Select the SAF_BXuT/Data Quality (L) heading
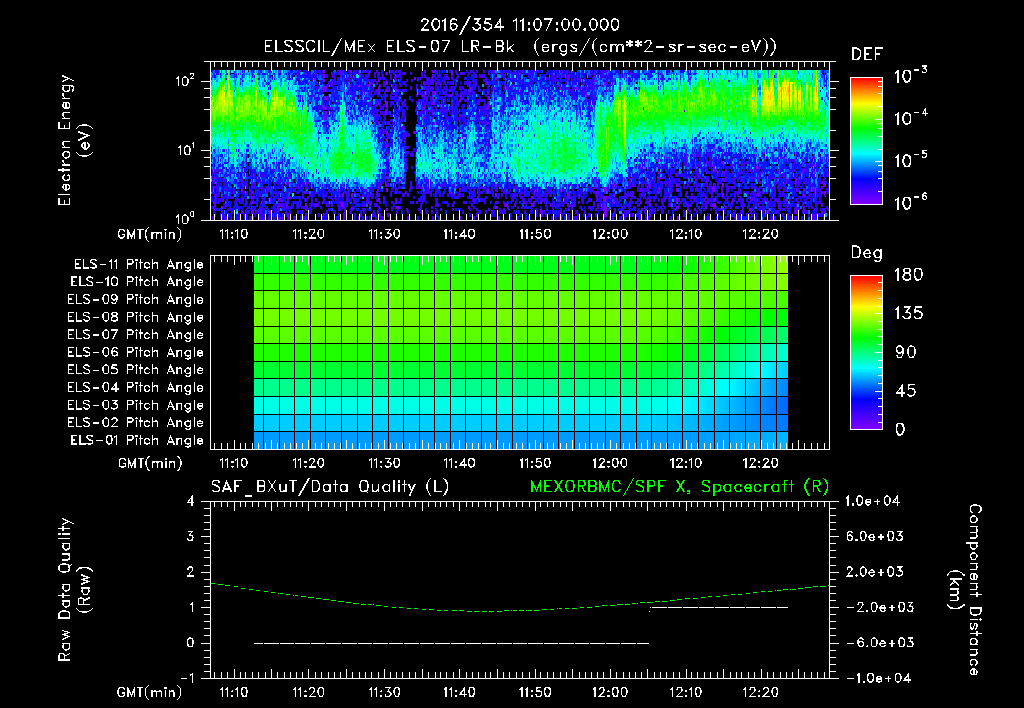The height and width of the screenshot is (708, 1024). click(330, 487)
